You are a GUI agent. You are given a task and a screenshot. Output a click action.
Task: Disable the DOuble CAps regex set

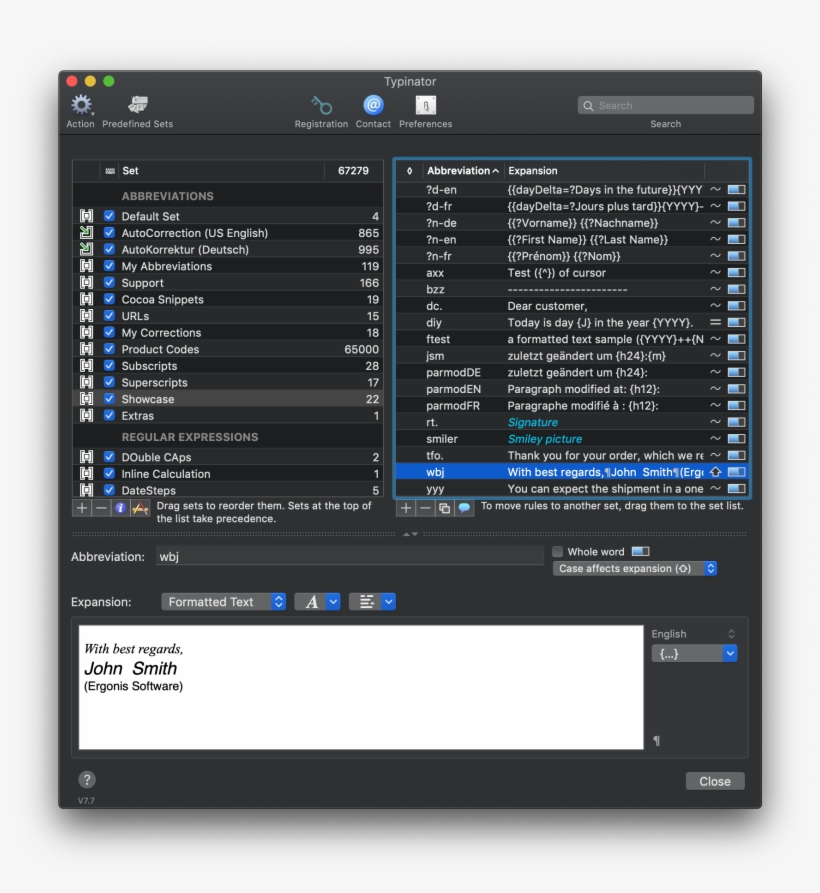[109, 457]
